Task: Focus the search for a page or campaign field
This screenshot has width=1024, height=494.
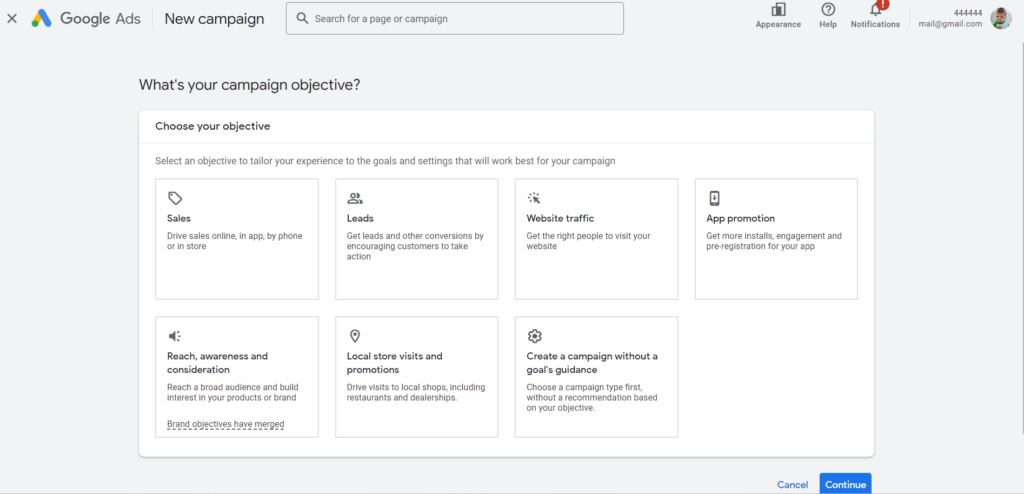Action: (x=455, y=18)
